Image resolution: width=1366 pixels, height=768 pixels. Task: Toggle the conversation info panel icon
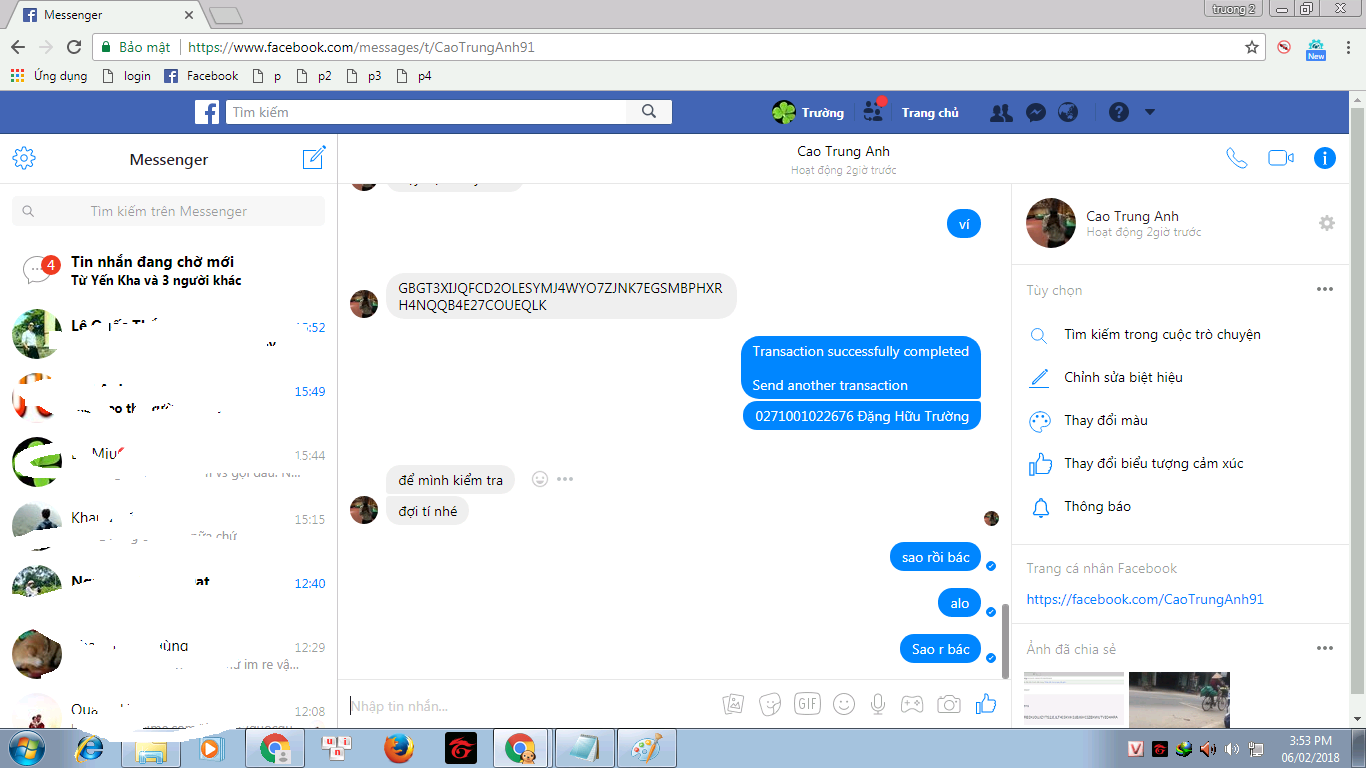coord(1325,158)
